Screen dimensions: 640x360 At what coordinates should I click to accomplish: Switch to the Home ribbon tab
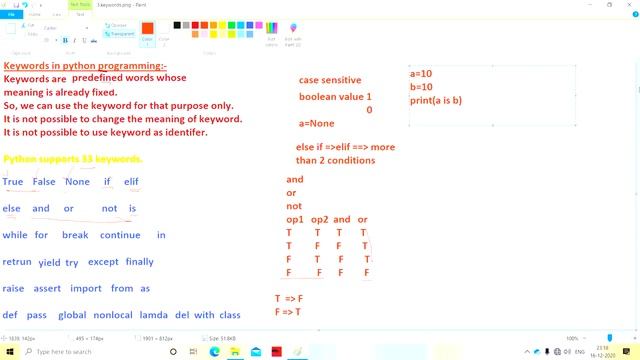coord(35,15)
